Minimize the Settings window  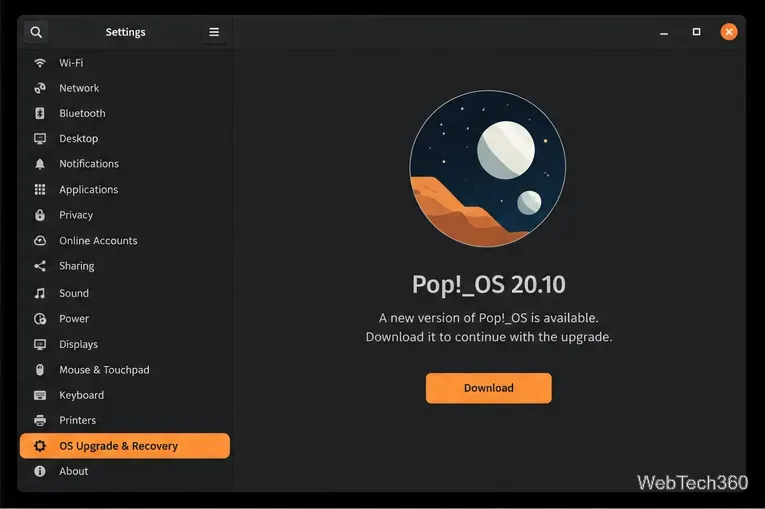[x=664, y=33]
